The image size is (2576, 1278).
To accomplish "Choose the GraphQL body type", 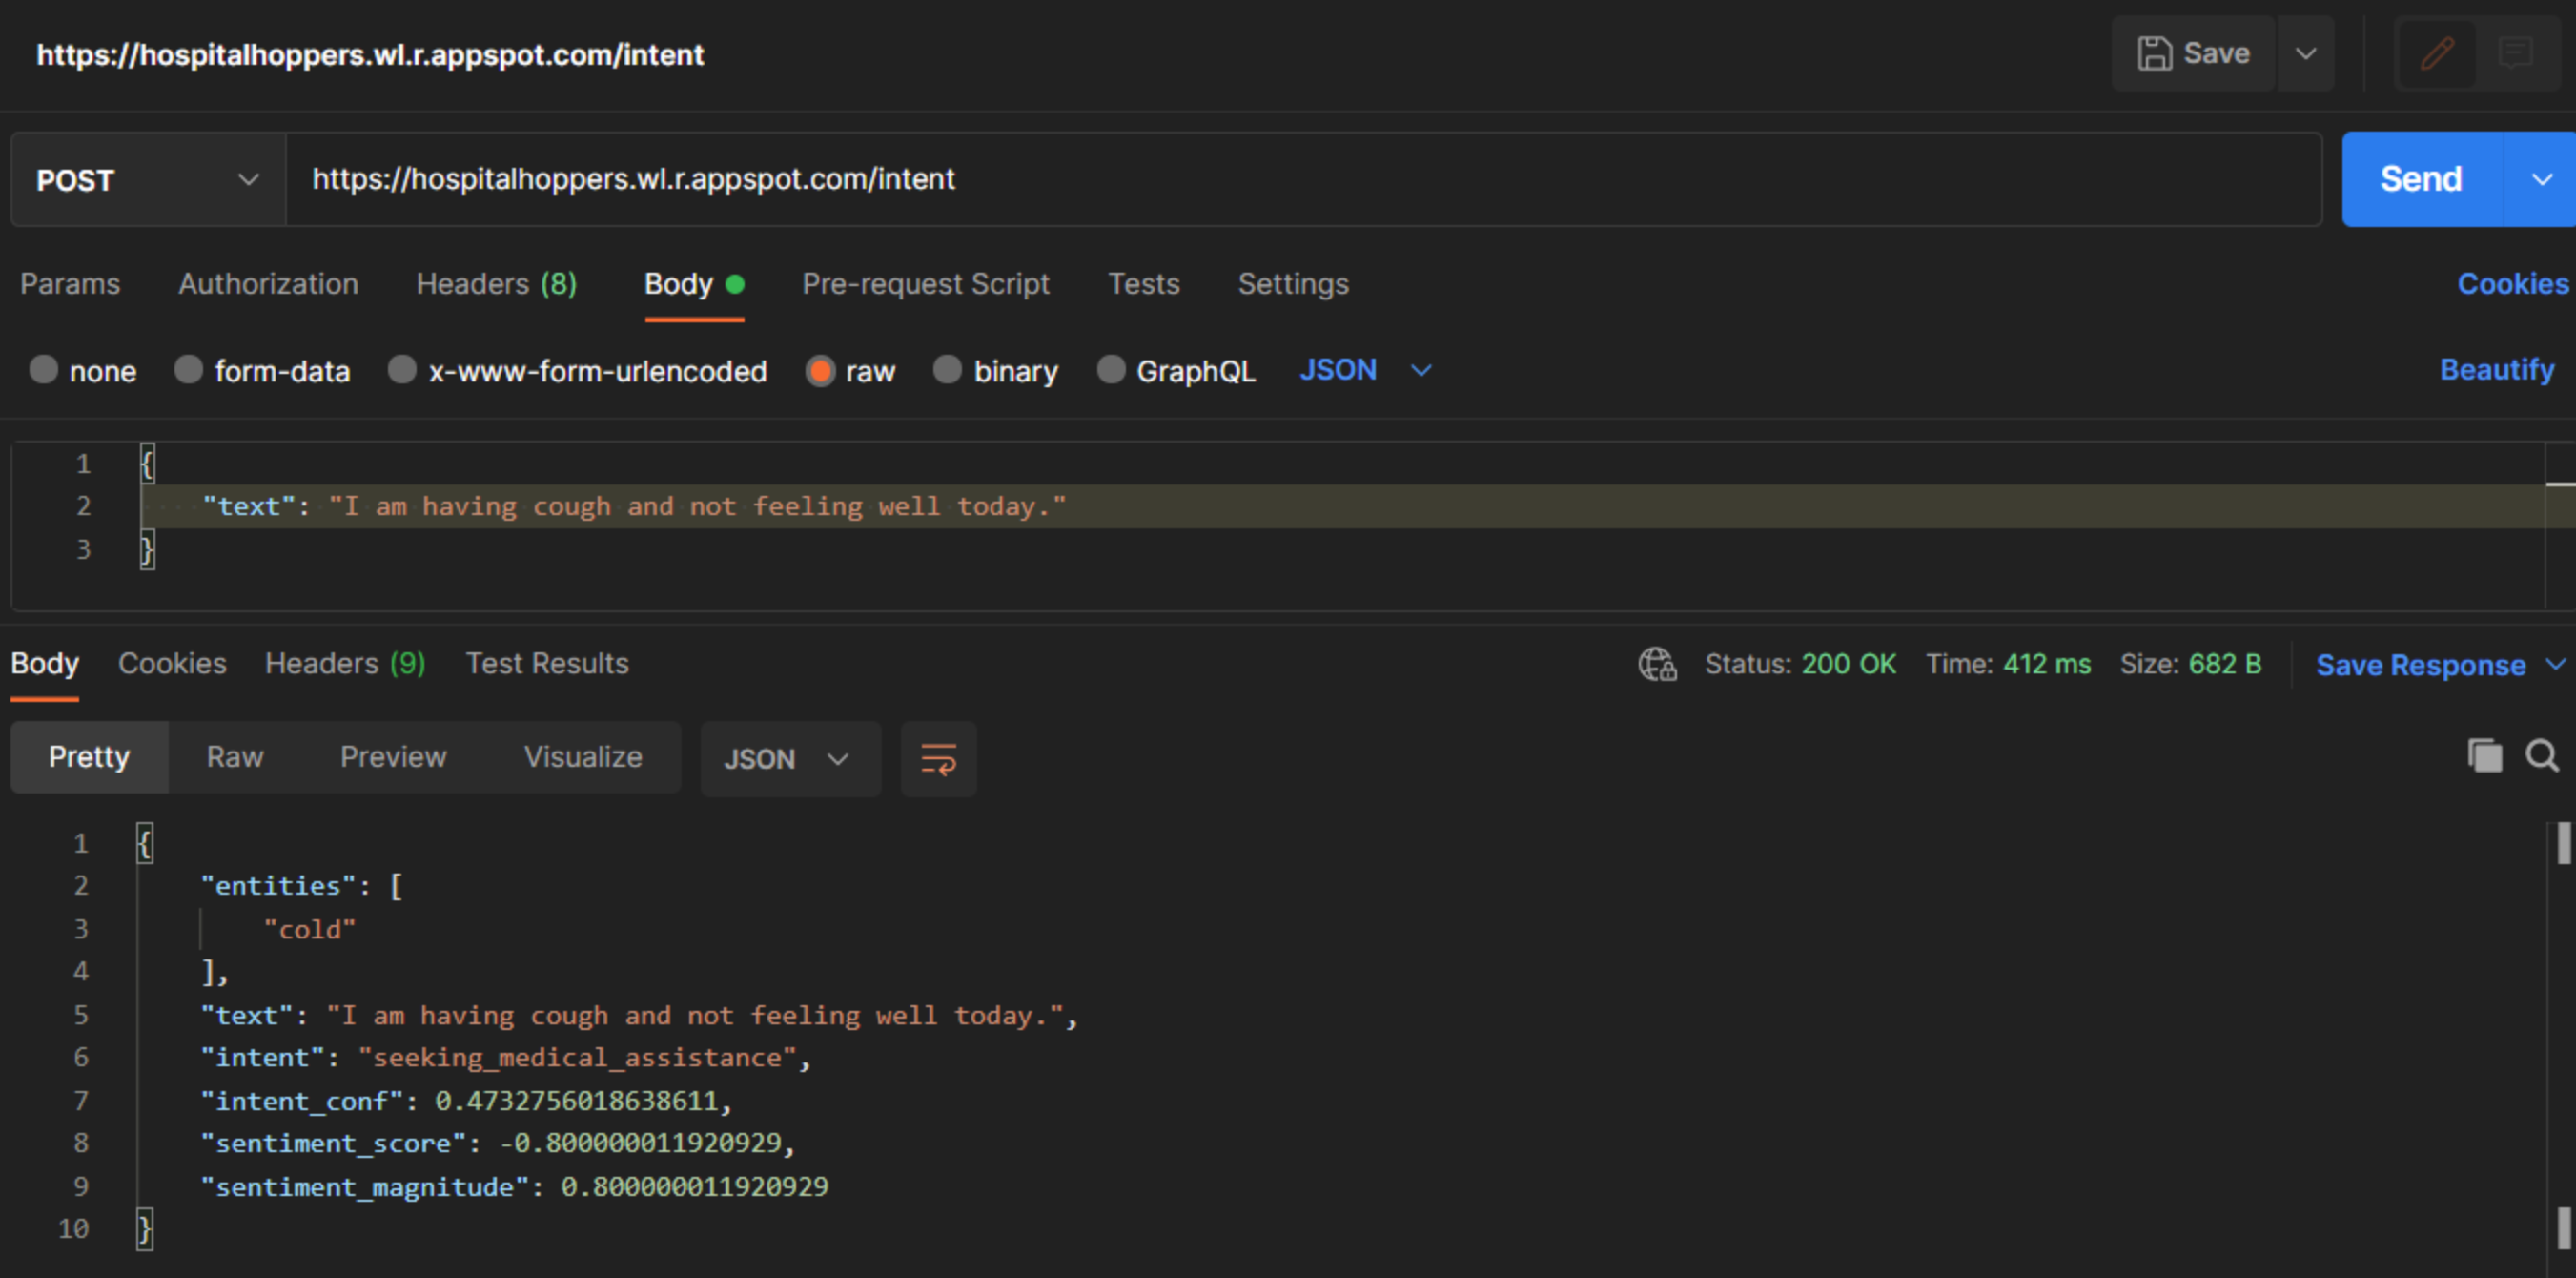I will tap(1111, 370).
